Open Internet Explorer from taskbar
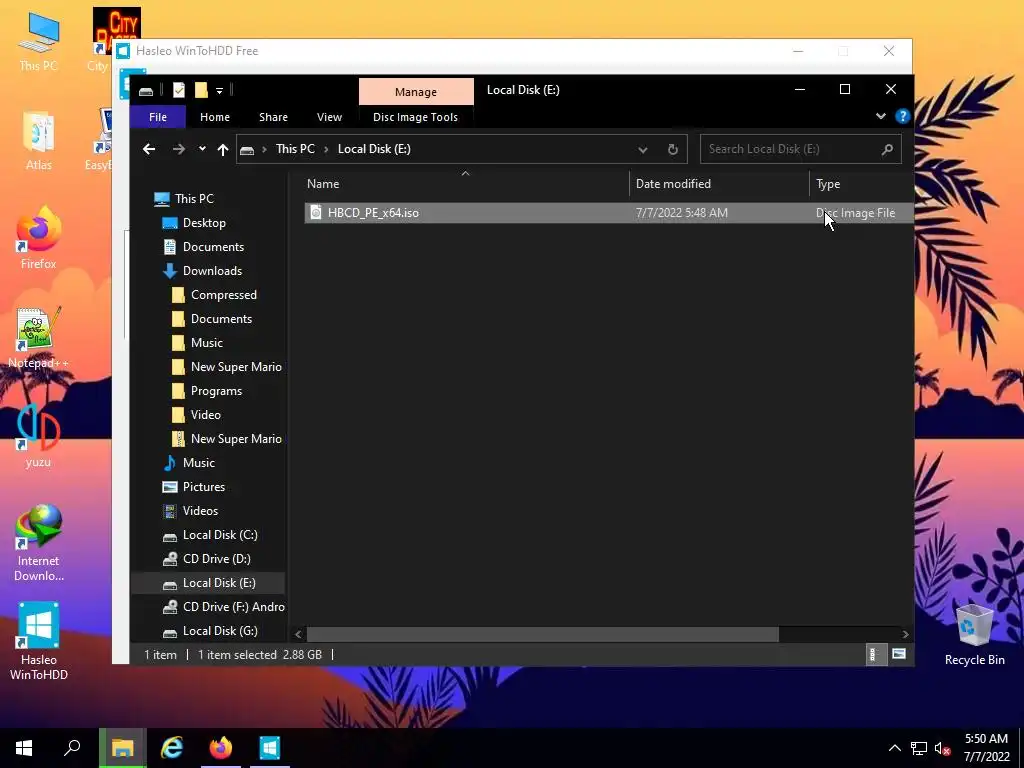 pyautogui.click(x=171, y=748)
